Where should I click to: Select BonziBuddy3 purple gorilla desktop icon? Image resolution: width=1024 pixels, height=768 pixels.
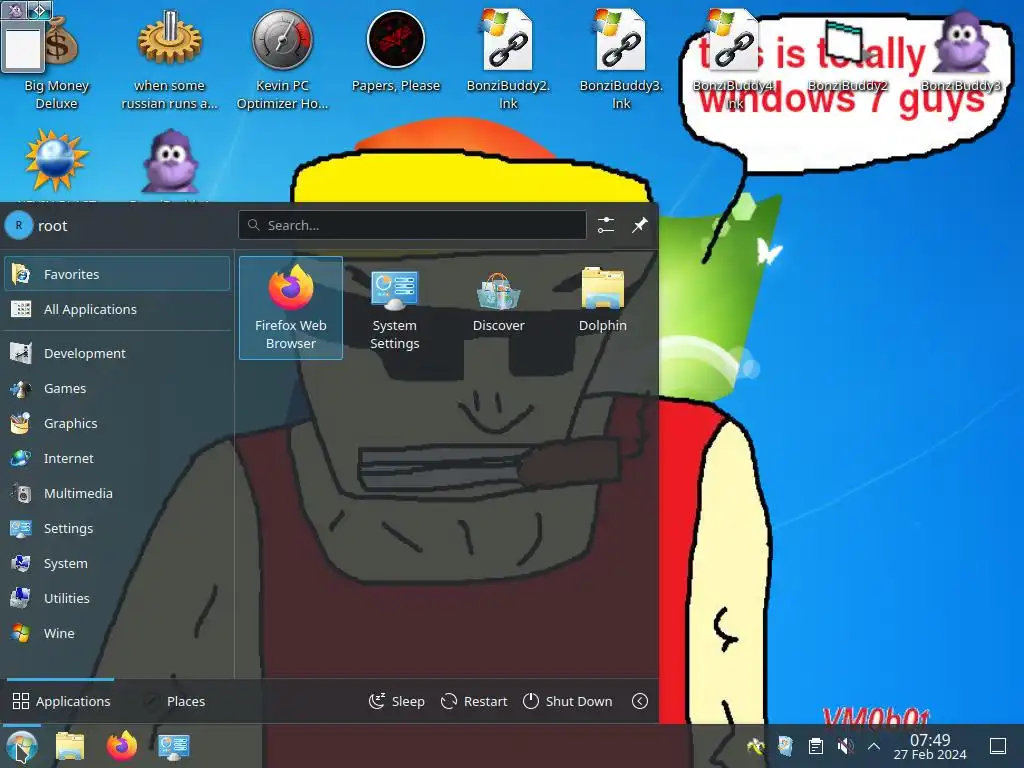[x=961, y=52]
